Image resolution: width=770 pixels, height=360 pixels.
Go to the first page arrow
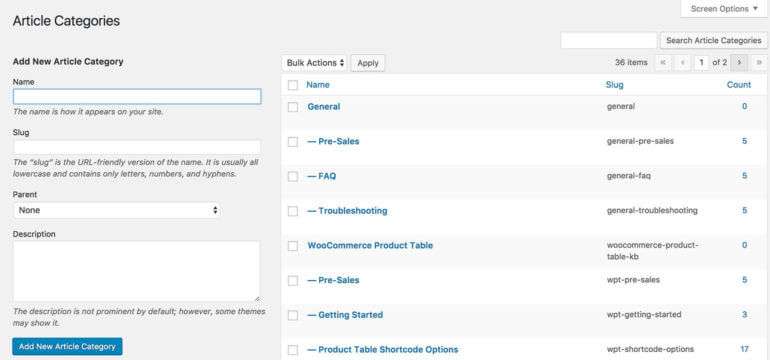(x=663, y=63)
